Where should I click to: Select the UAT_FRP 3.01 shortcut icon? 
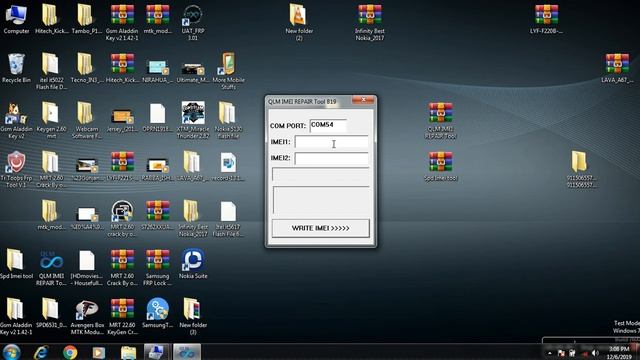(x=193, y=22)
